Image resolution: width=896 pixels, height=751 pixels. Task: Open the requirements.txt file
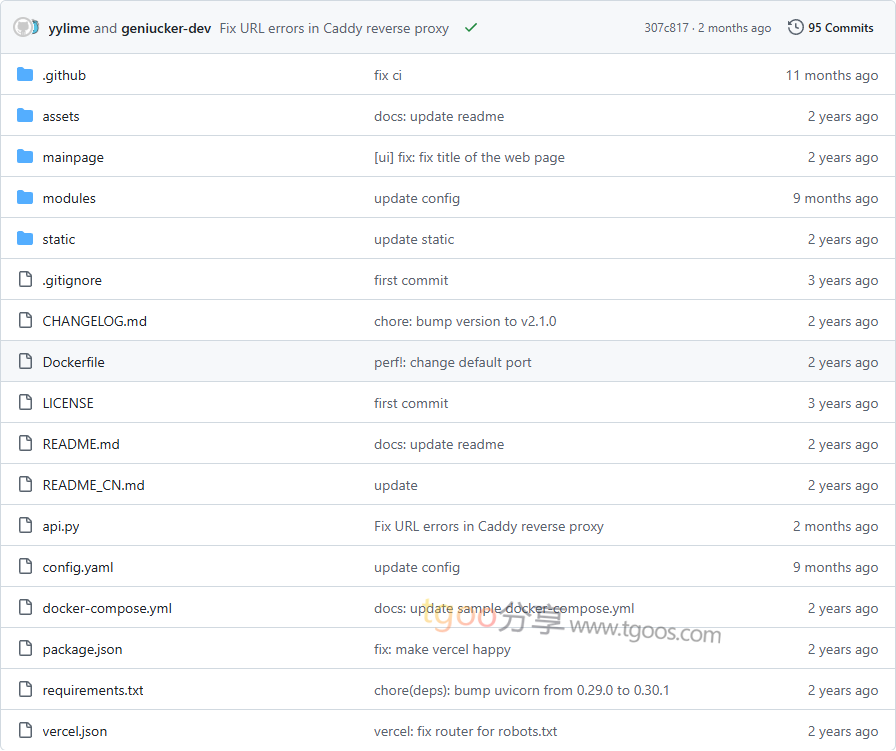(x=93, y=690)
